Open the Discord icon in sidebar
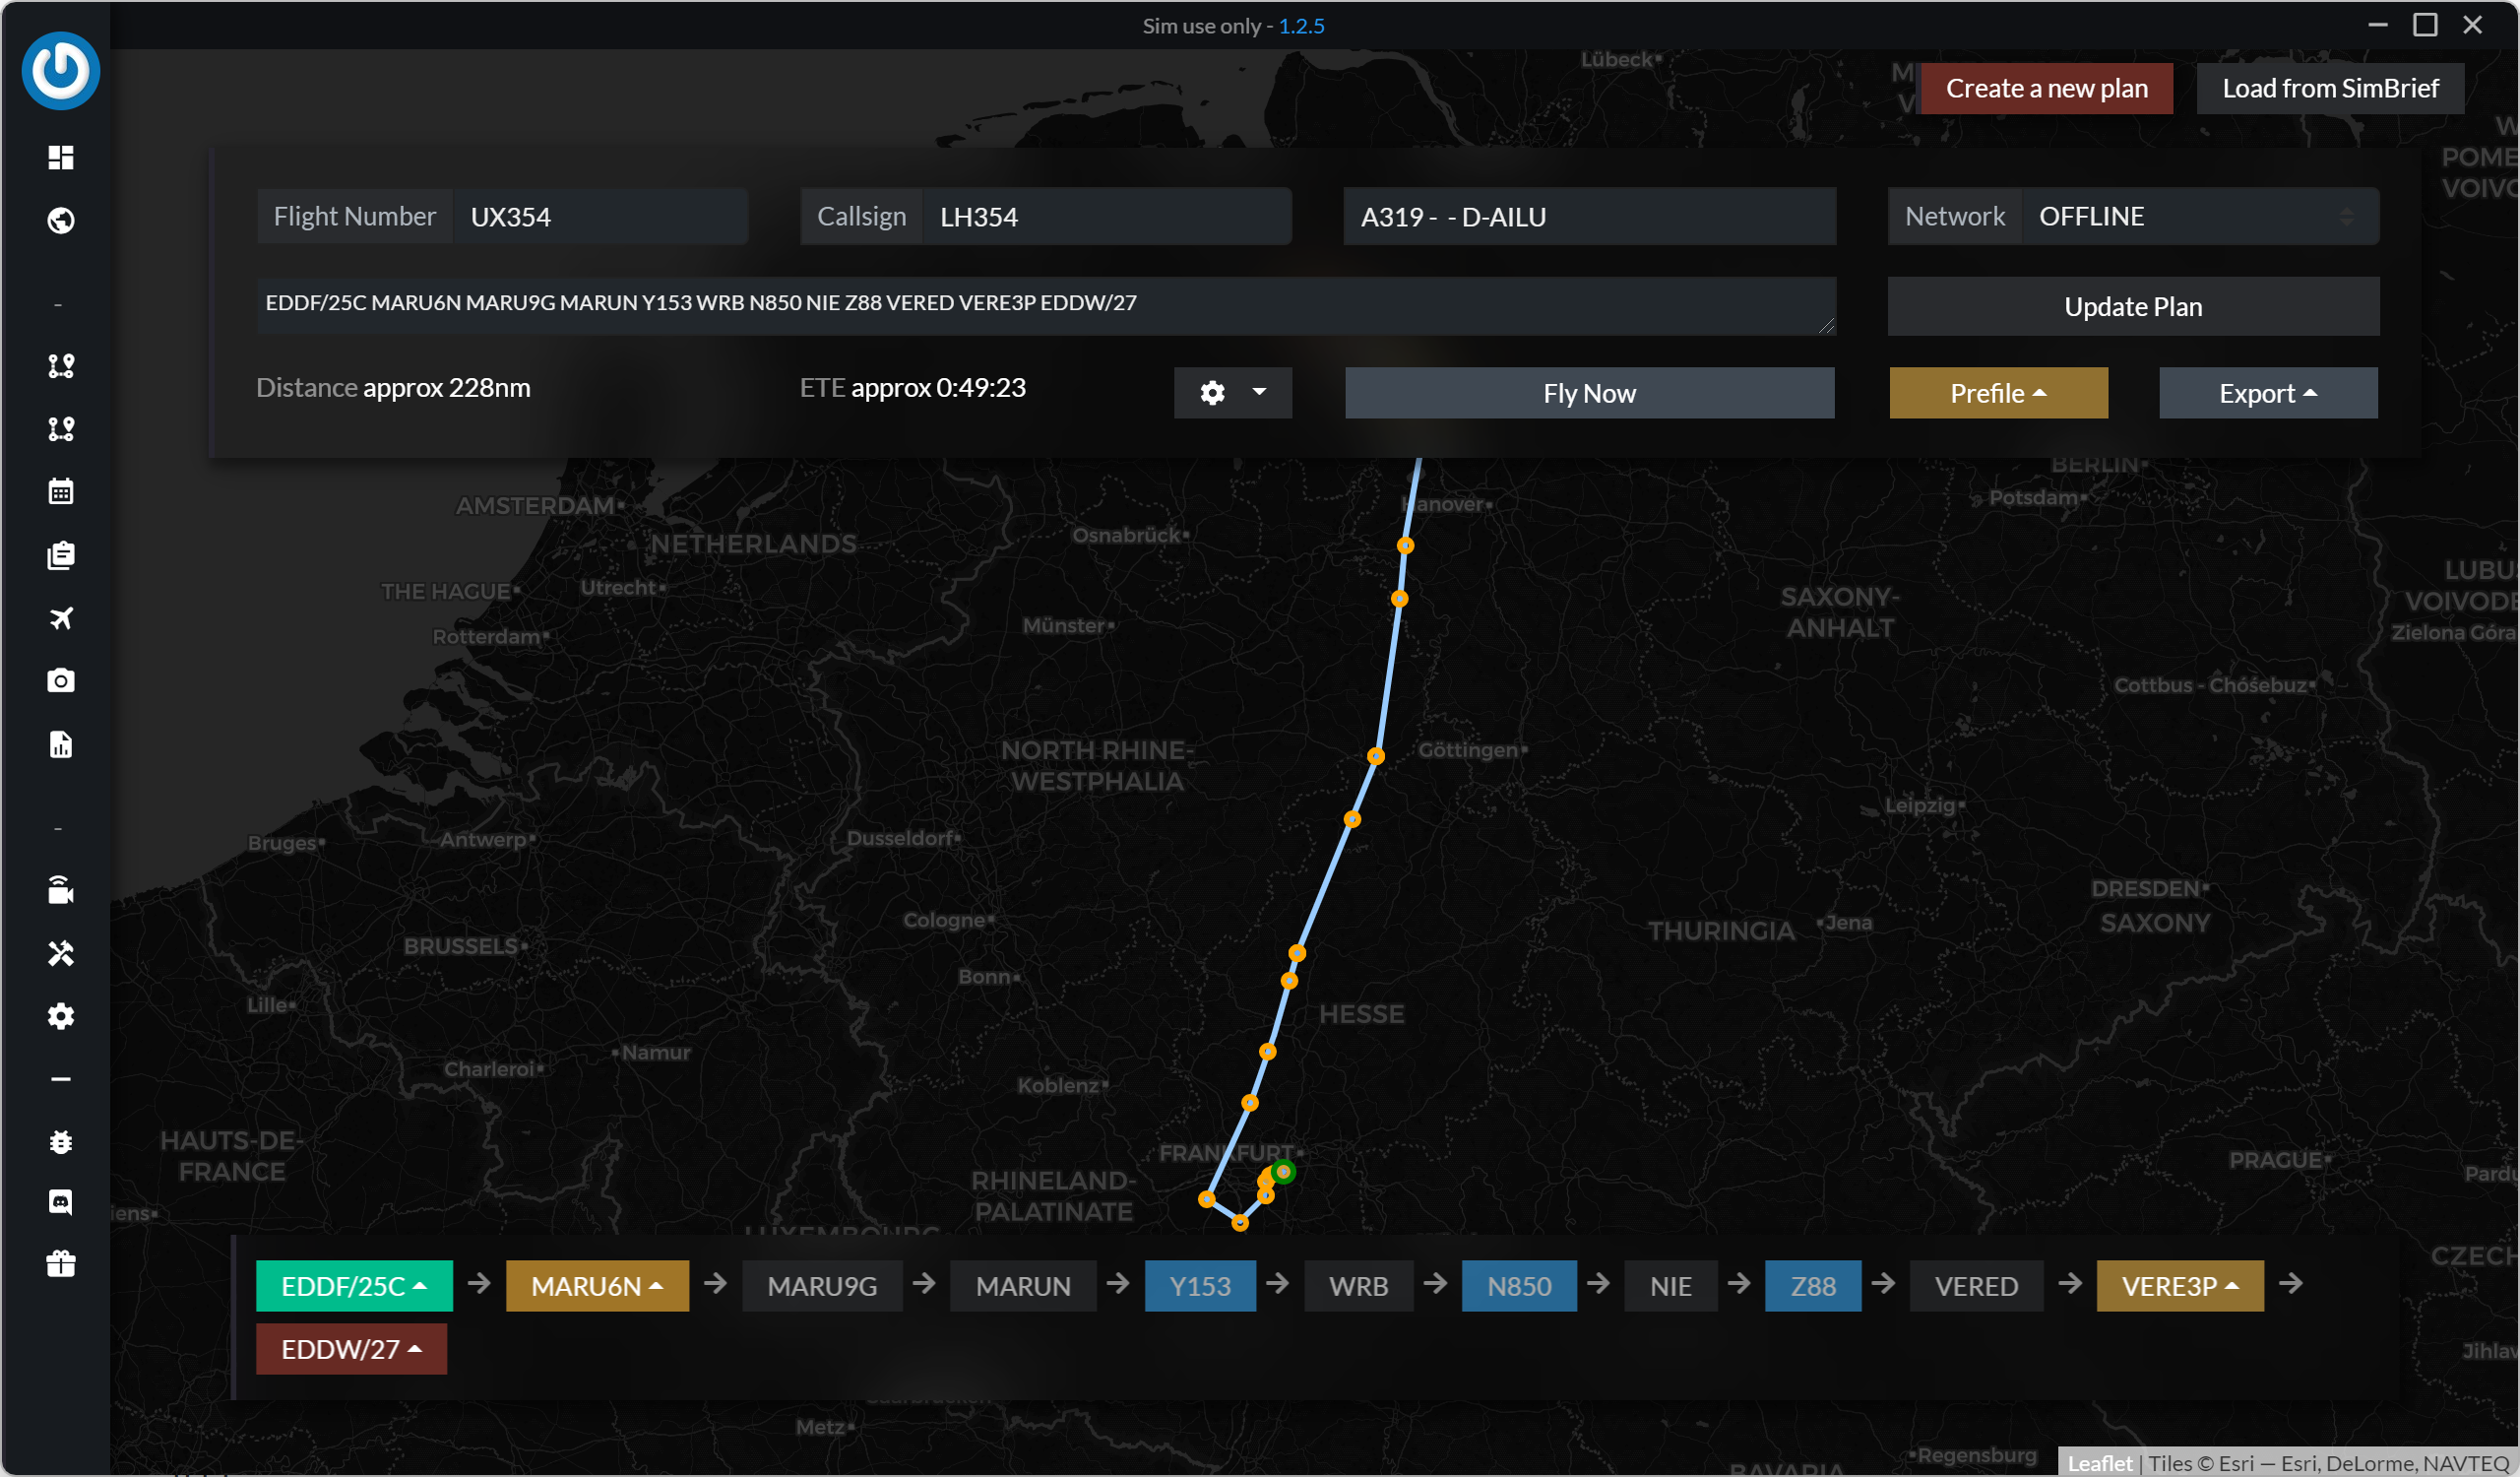2520x1477 pixels. click(x=61, y=1202)
